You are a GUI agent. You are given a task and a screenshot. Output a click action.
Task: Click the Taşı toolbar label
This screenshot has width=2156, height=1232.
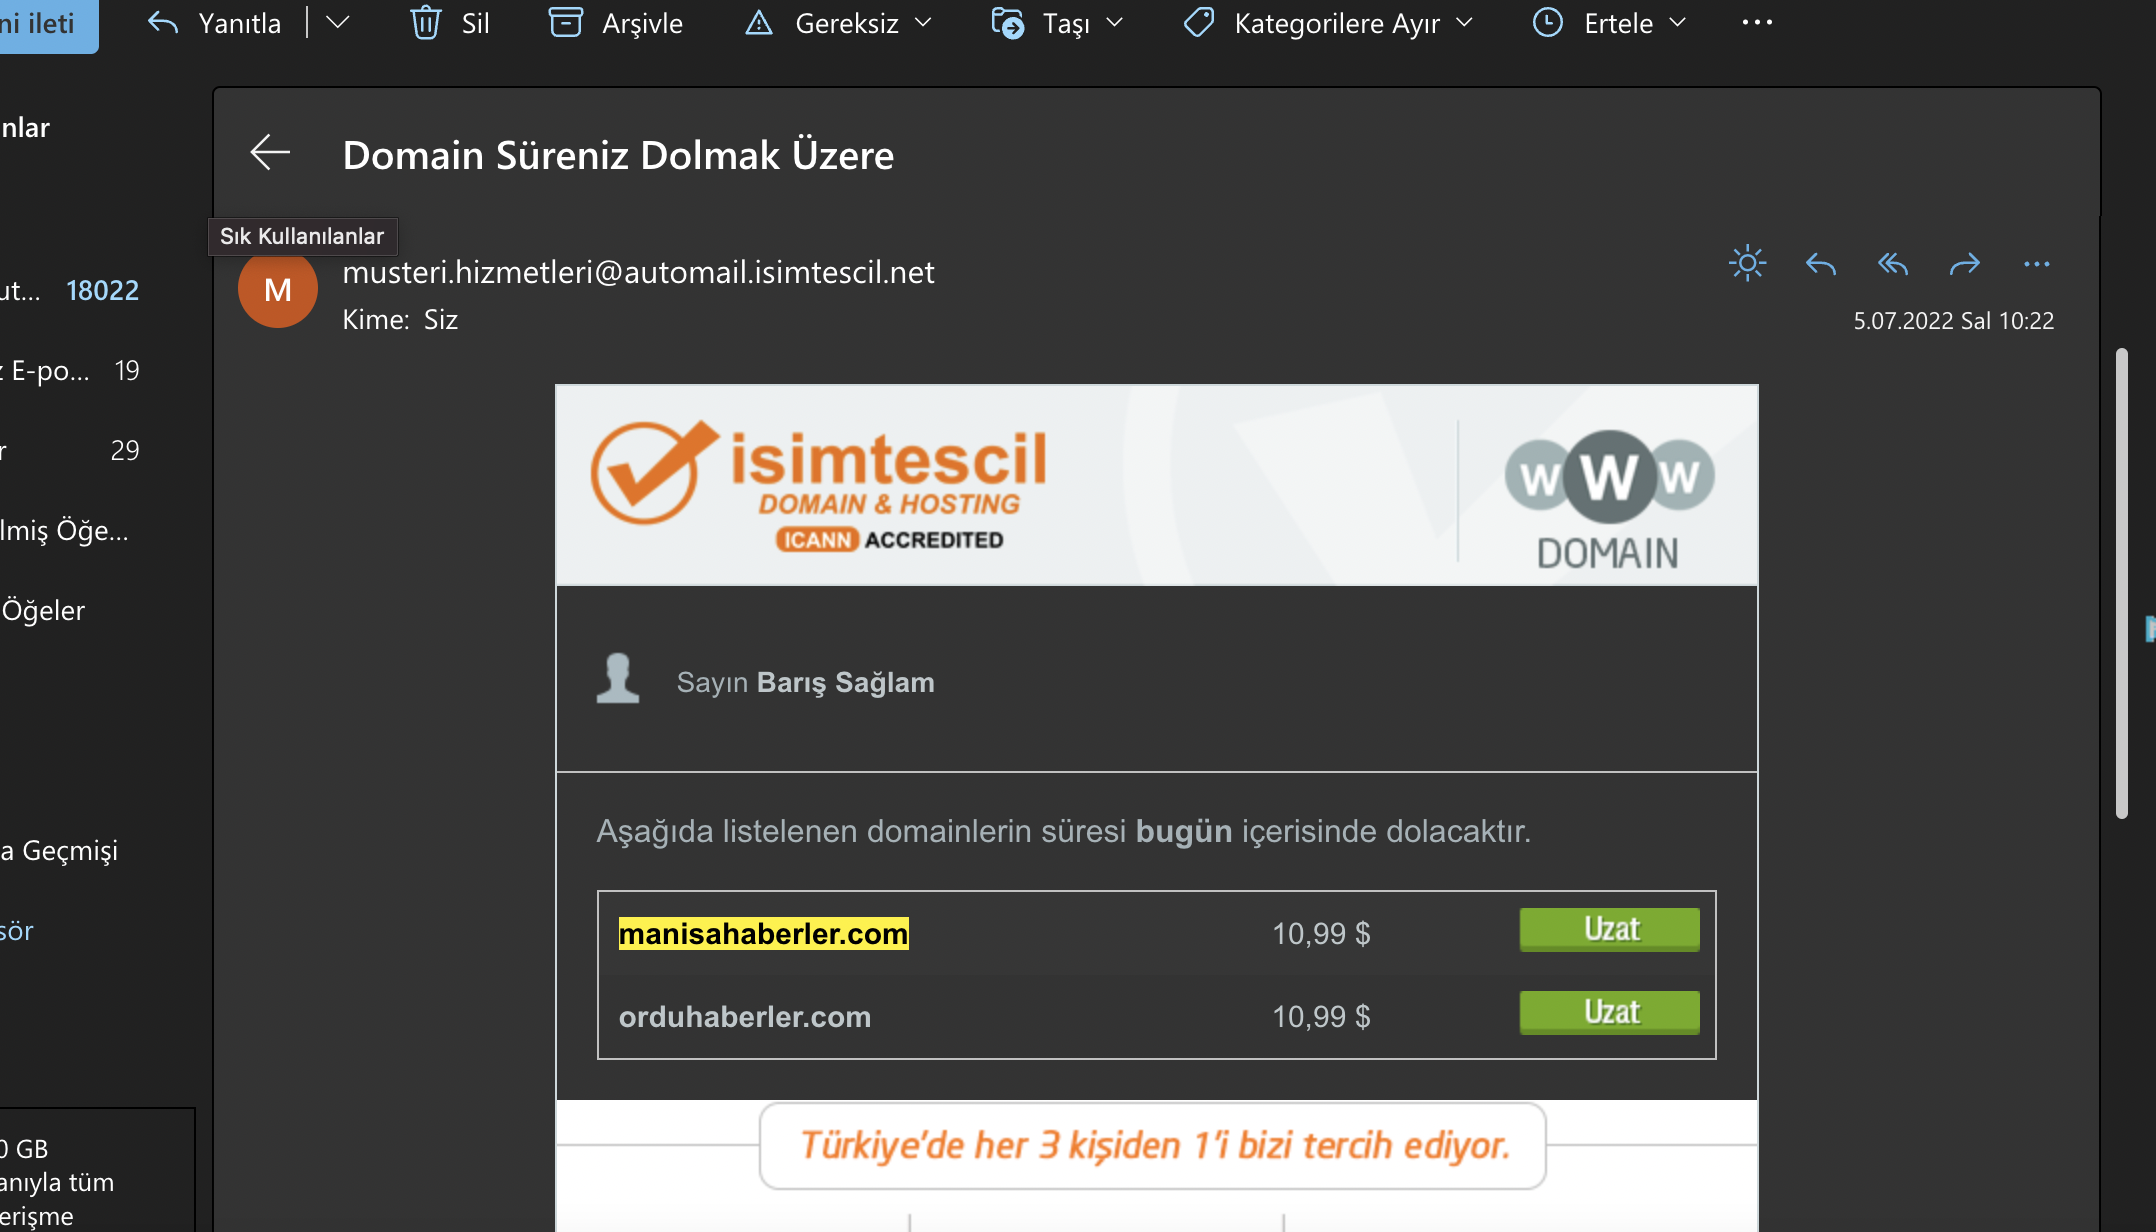pos(1066,23)
